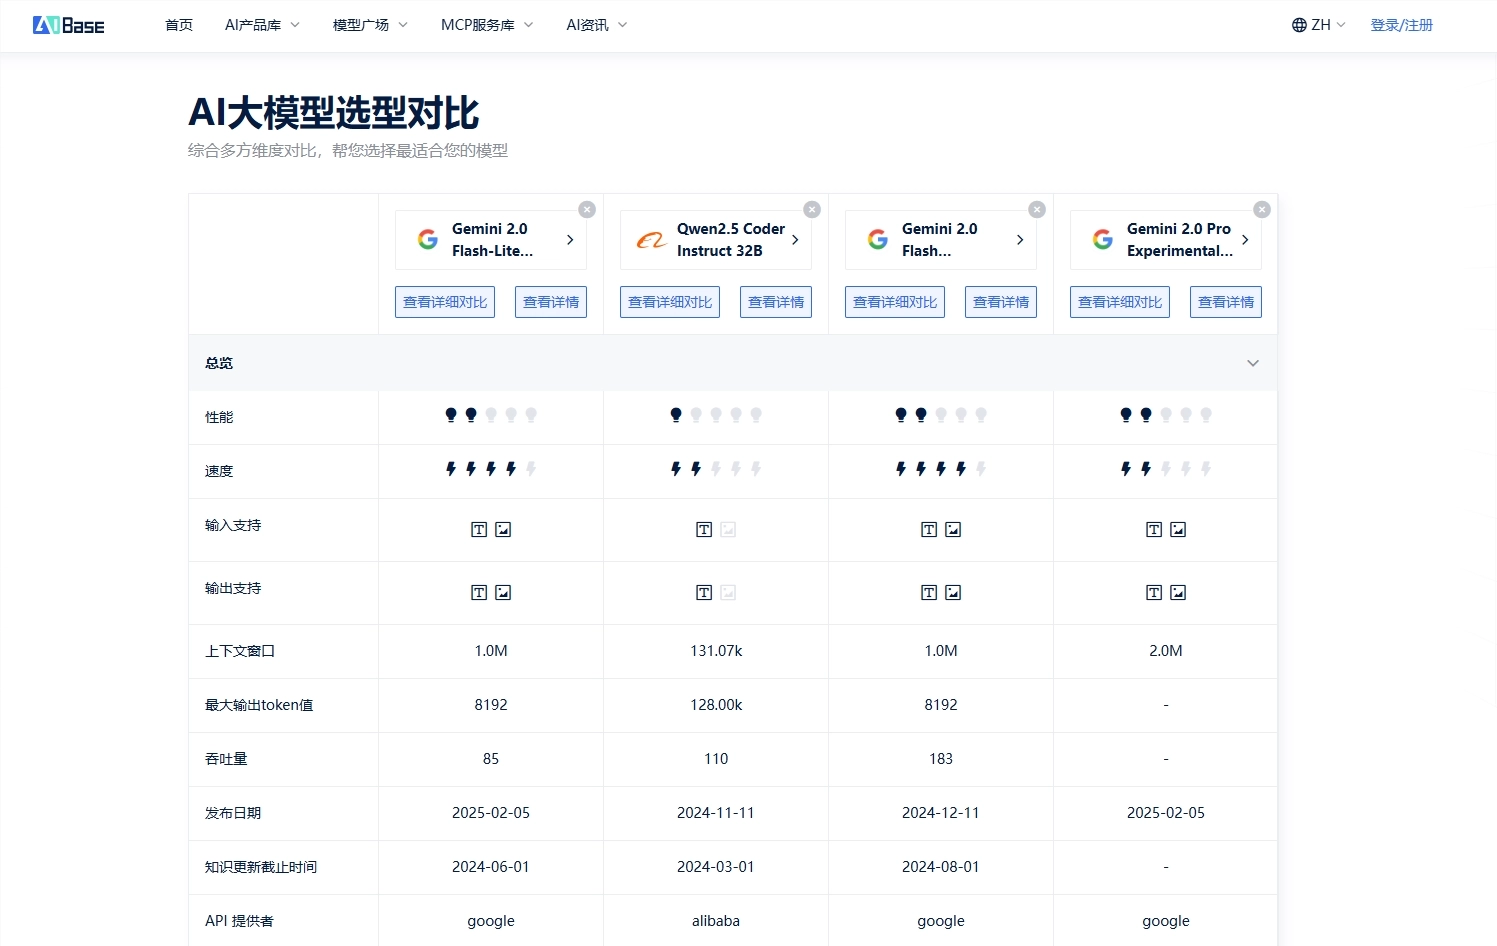Click greyed image input icon for Qwen2.5 Coder
Viewport: 1497px width, 946px height.
click(x=728, y=530)
